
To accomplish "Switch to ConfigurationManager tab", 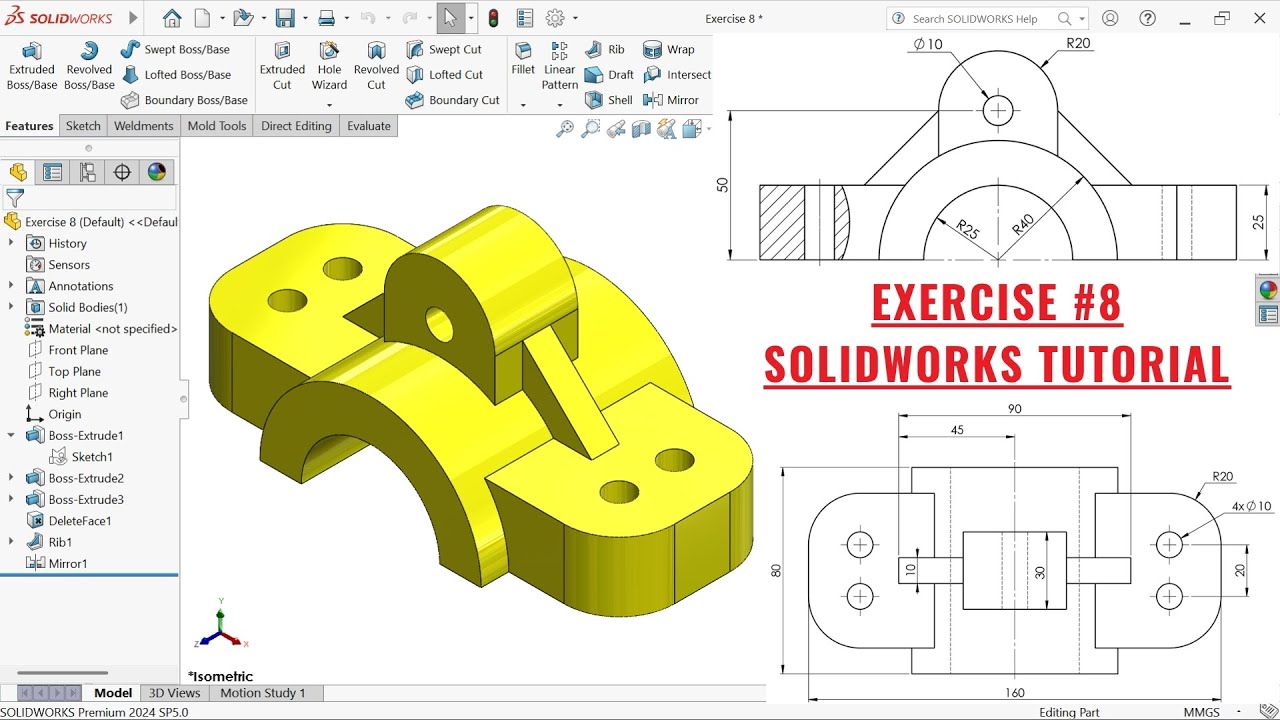I will tap(88, 172).
